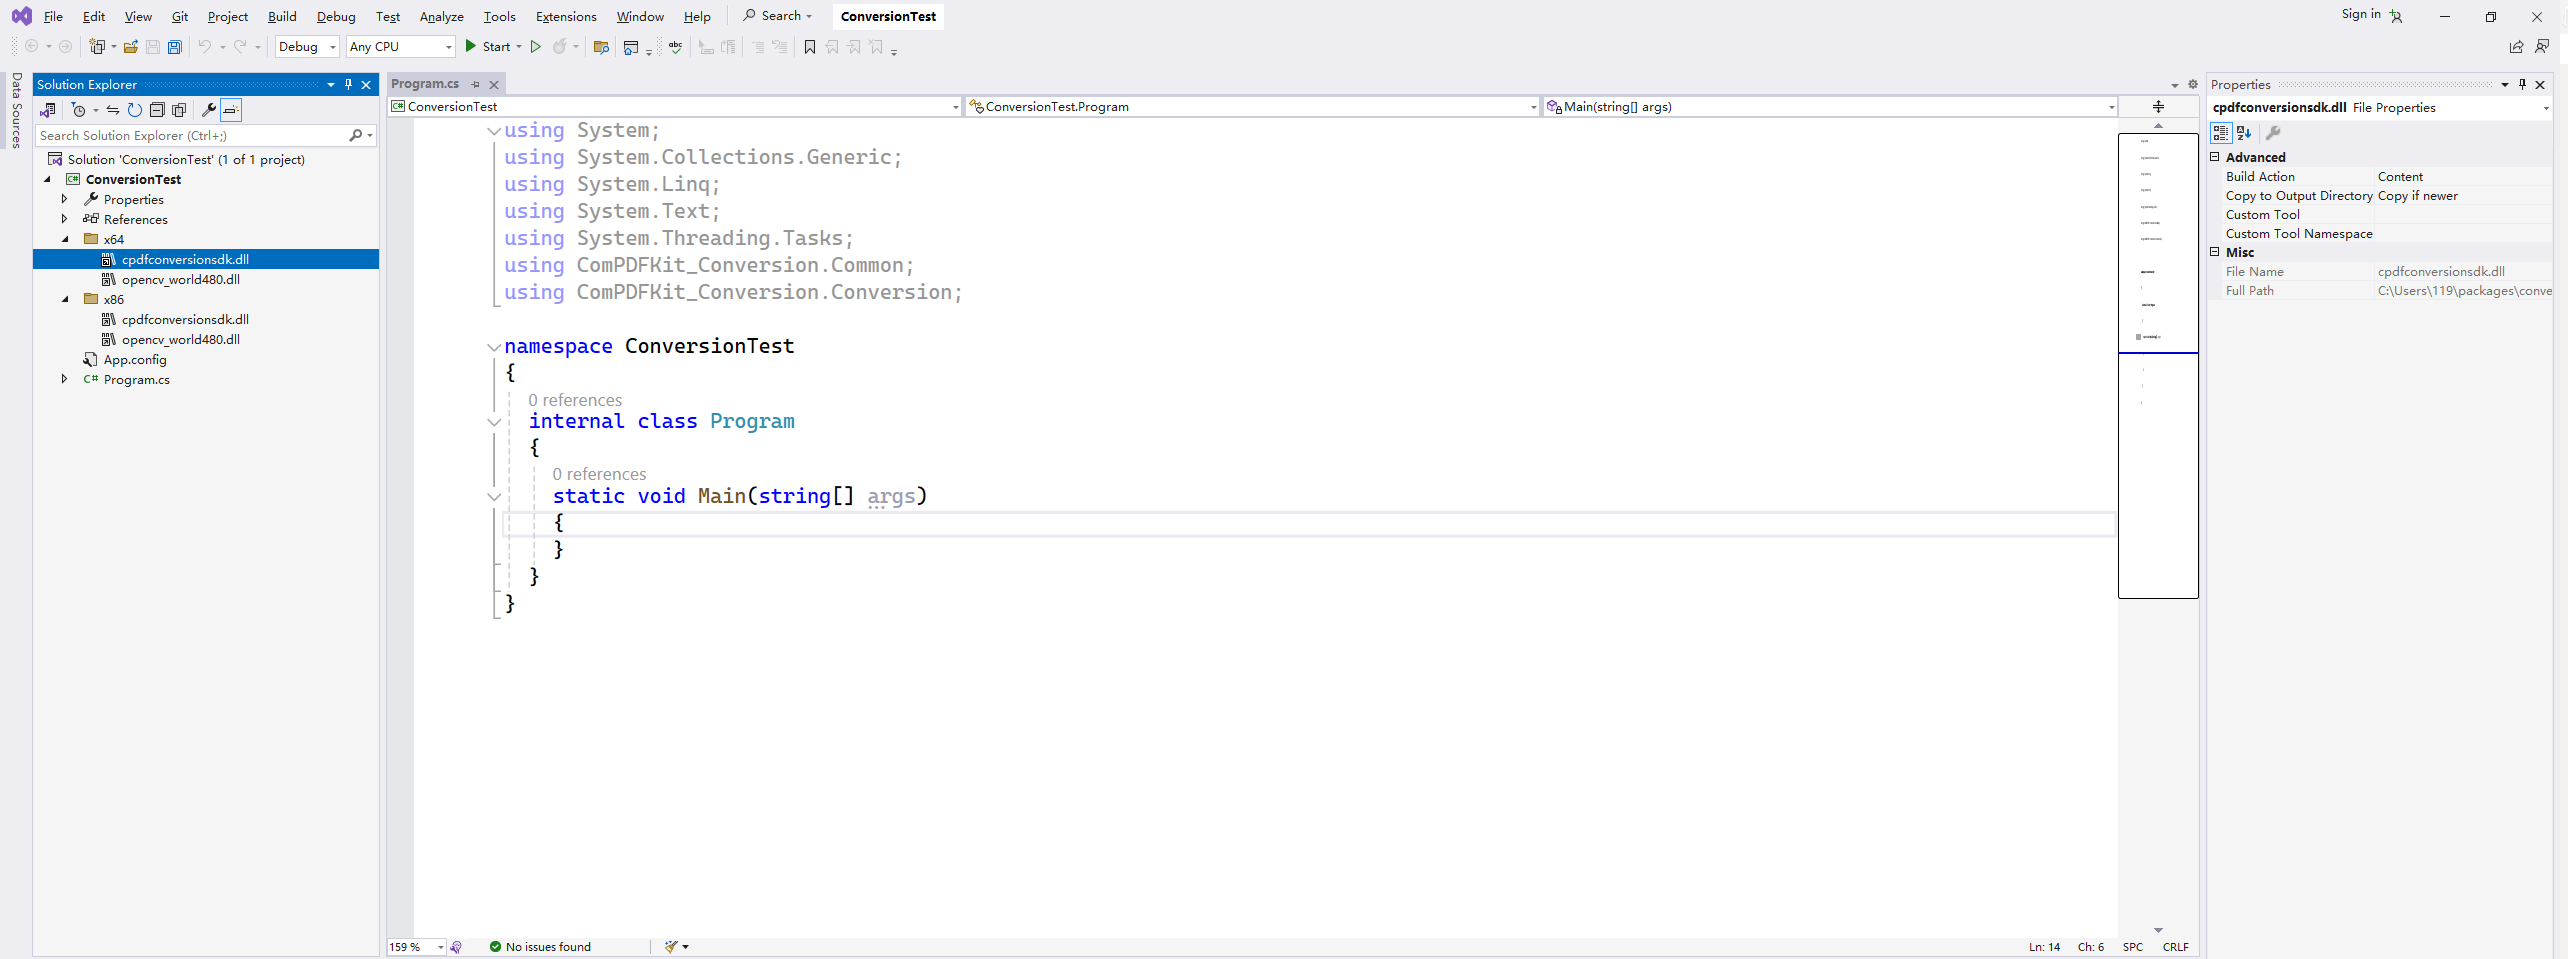Click Start Without Debugging green outline arrow

point(536,47)
